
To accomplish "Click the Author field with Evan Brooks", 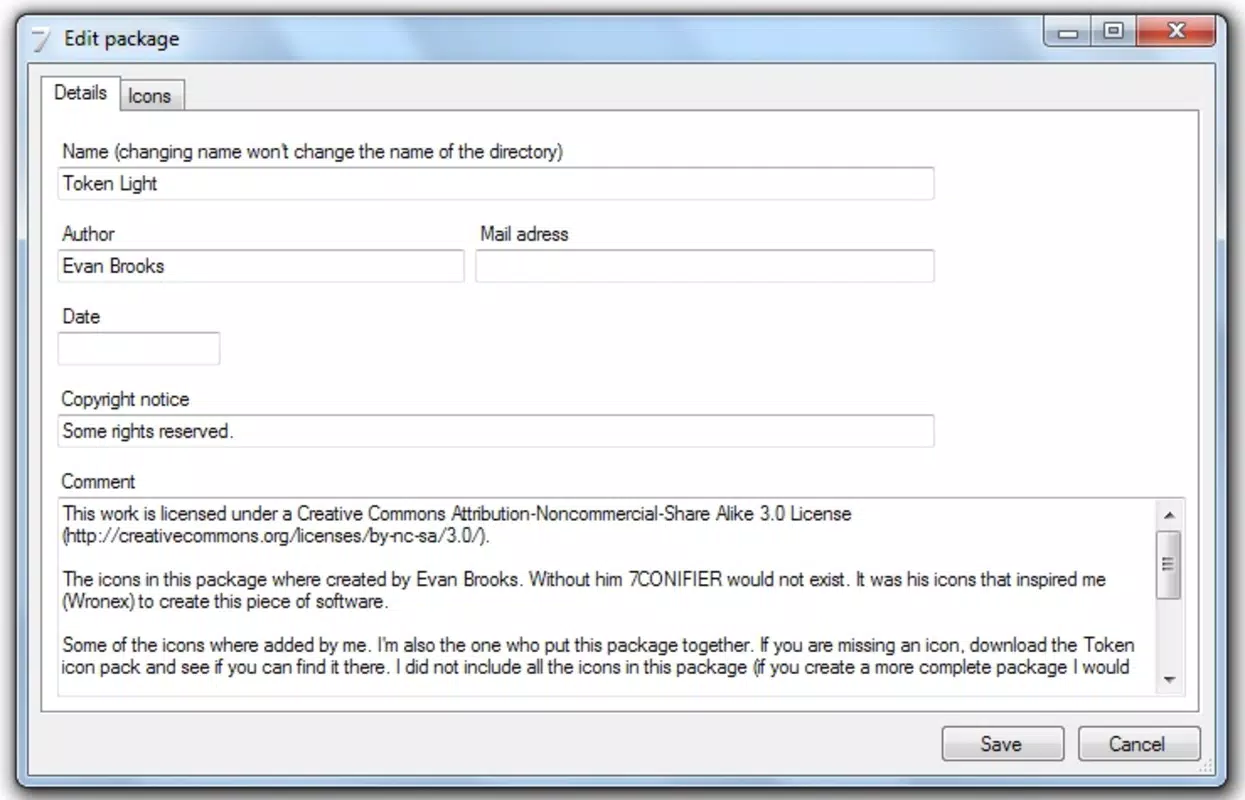I will (261, 266).
